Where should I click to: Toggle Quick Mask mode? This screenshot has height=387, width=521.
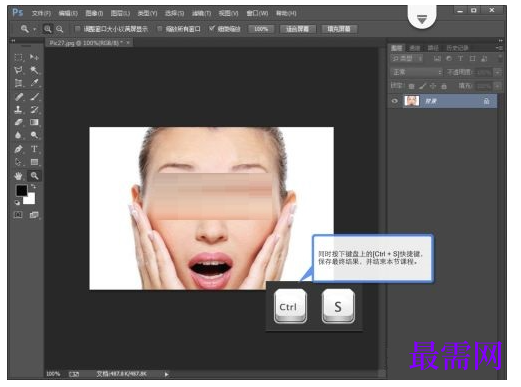coord(18,215)
